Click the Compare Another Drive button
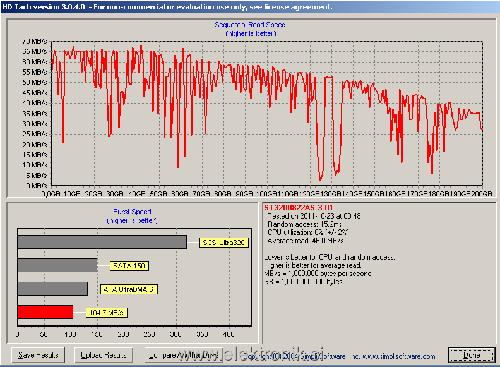The image size is (500, 367). pos(184,355)
